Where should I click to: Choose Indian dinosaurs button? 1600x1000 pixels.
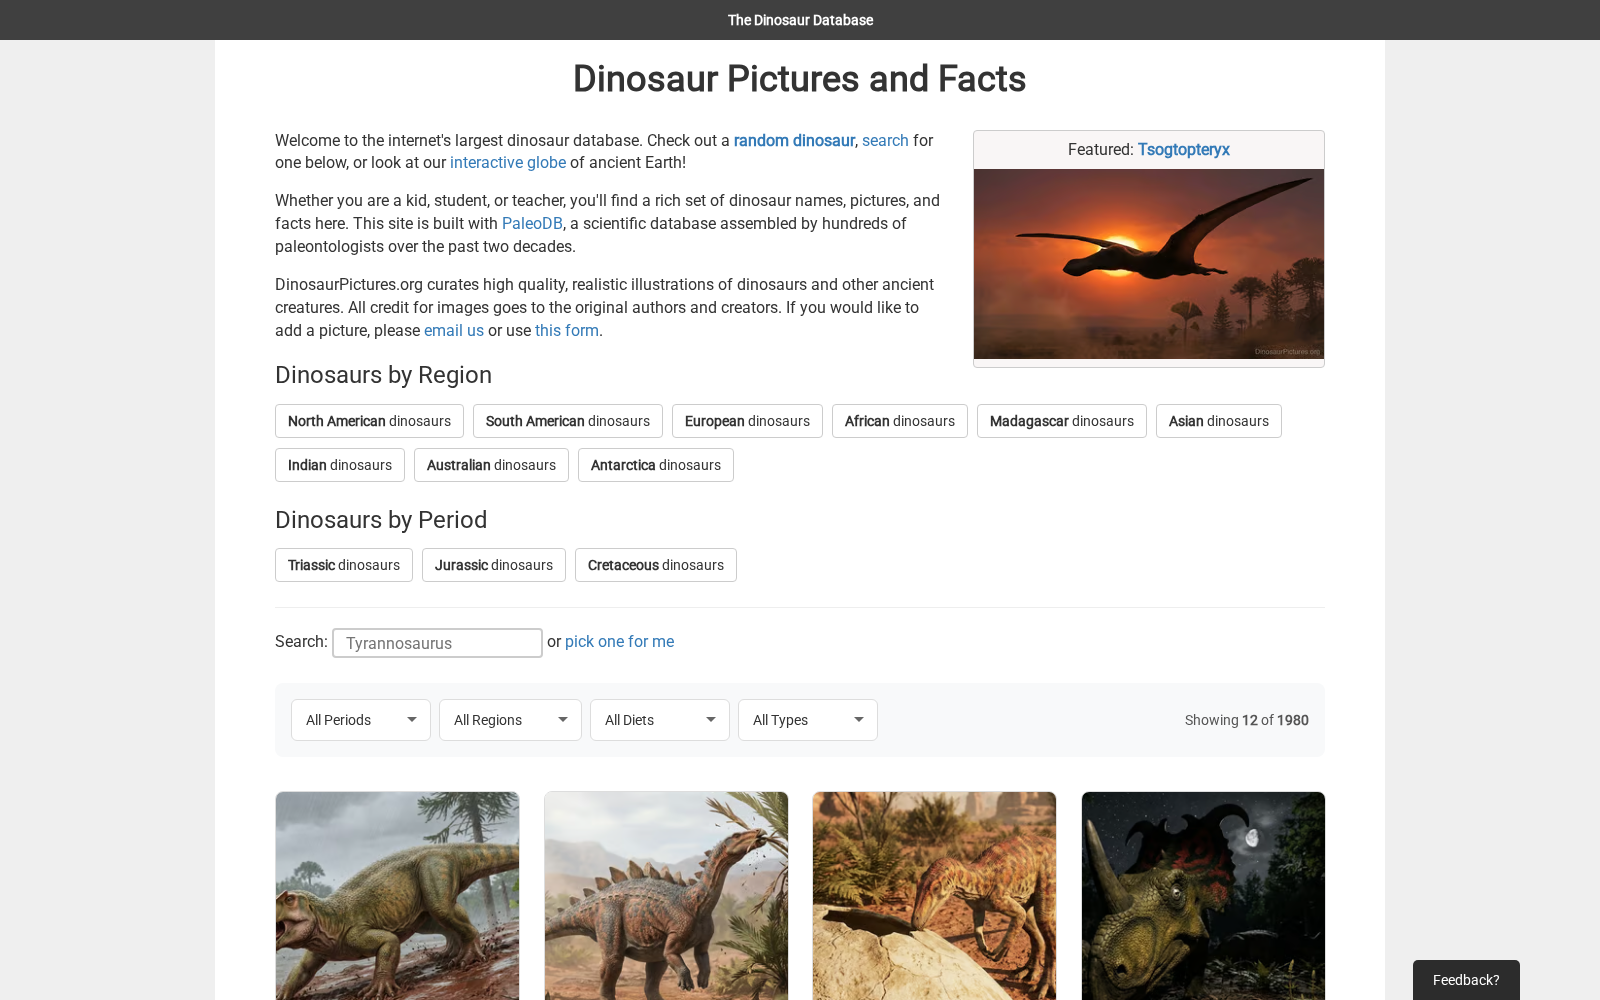pos(340,465)
